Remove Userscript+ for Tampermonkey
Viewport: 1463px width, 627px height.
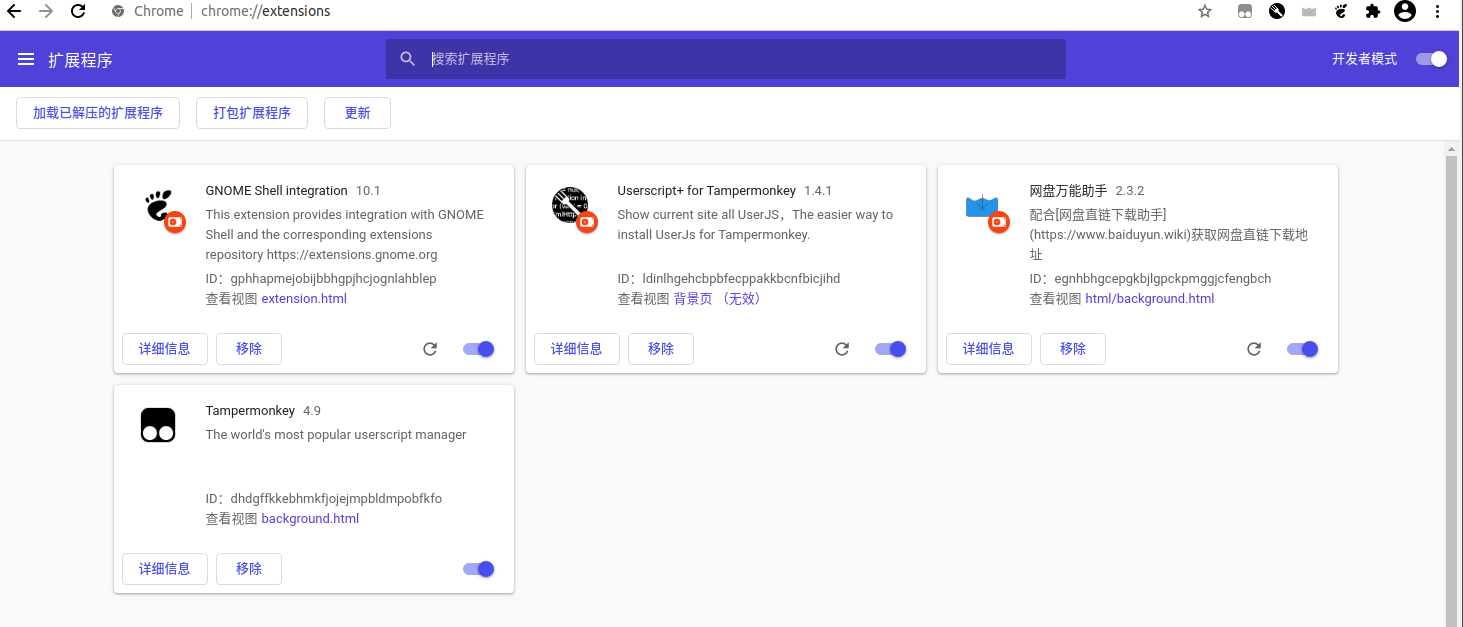[x=661, y=349]
